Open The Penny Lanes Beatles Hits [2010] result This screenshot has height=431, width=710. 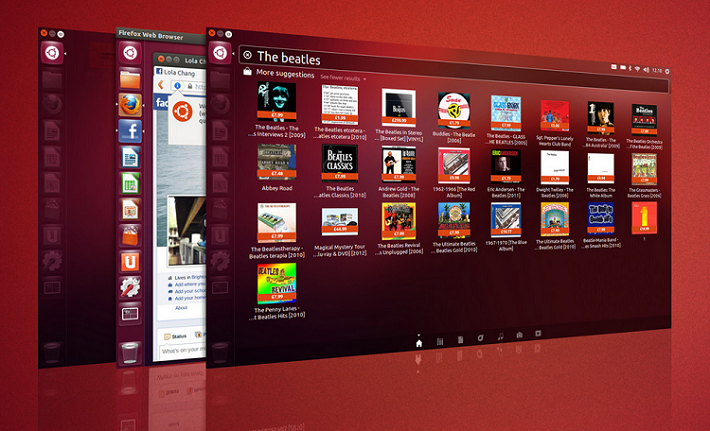point(277,292)
